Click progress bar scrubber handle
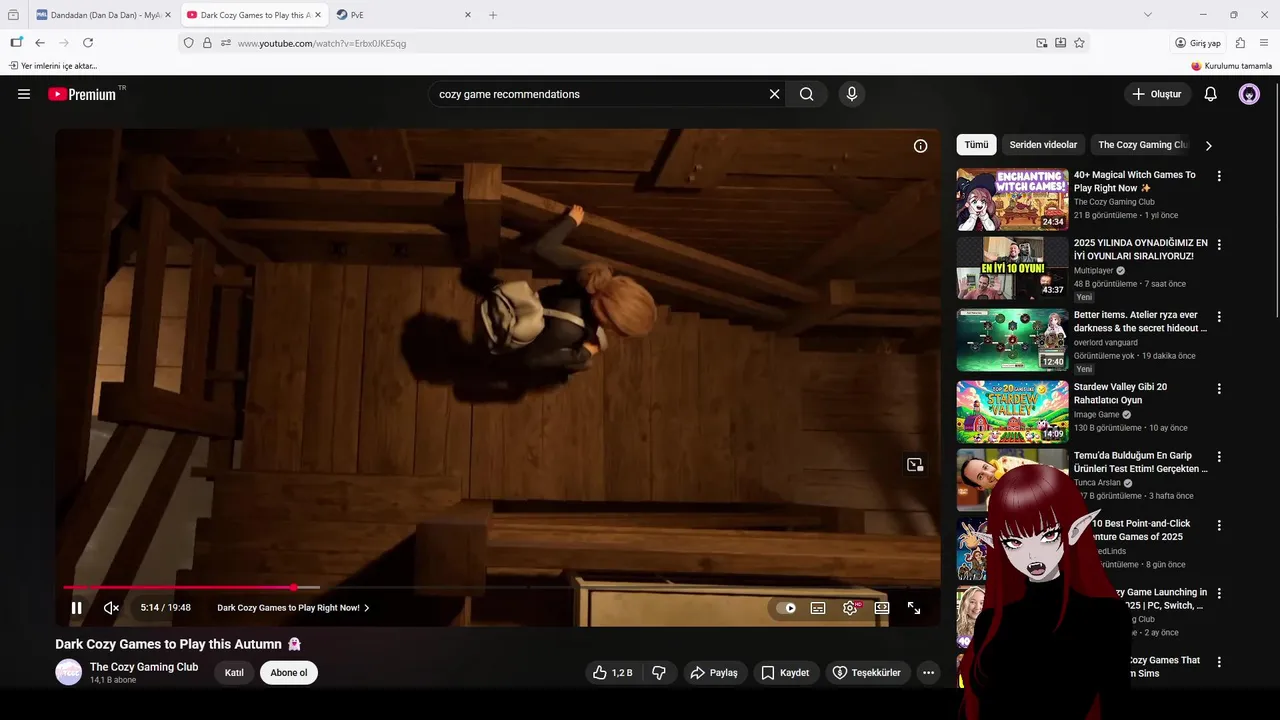The width and height of the screenshot is (1280, 720). coord(294,587)
